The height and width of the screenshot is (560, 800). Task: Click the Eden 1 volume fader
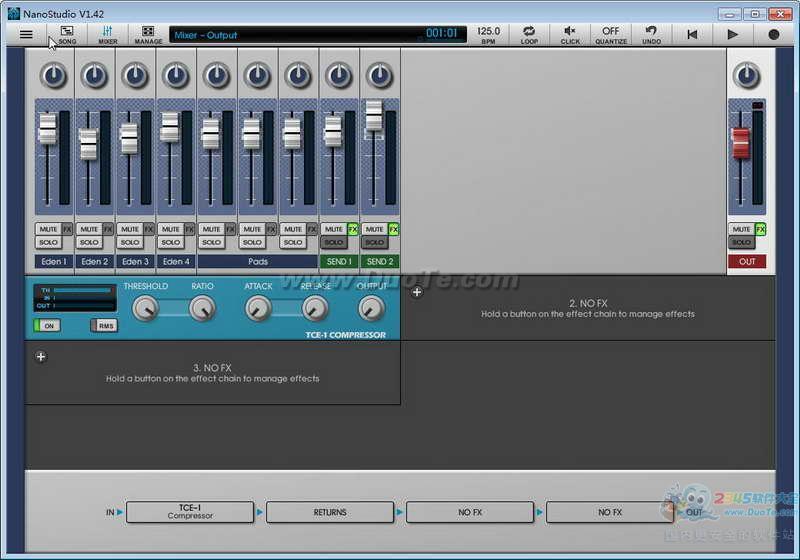[47, 129]
